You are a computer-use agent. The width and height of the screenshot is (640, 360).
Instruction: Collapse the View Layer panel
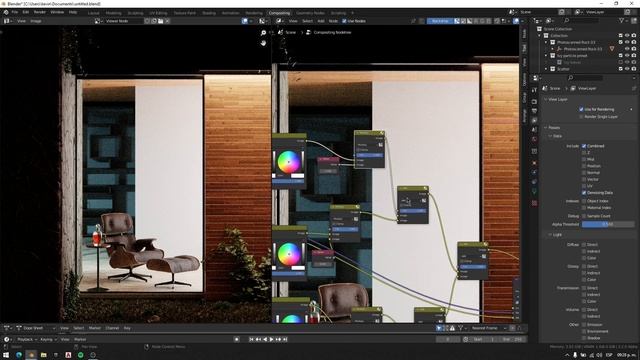pos(546,99)
